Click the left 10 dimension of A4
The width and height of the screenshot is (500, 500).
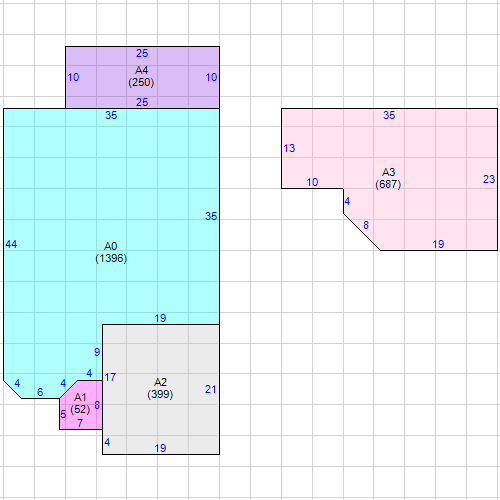point(73,77)
